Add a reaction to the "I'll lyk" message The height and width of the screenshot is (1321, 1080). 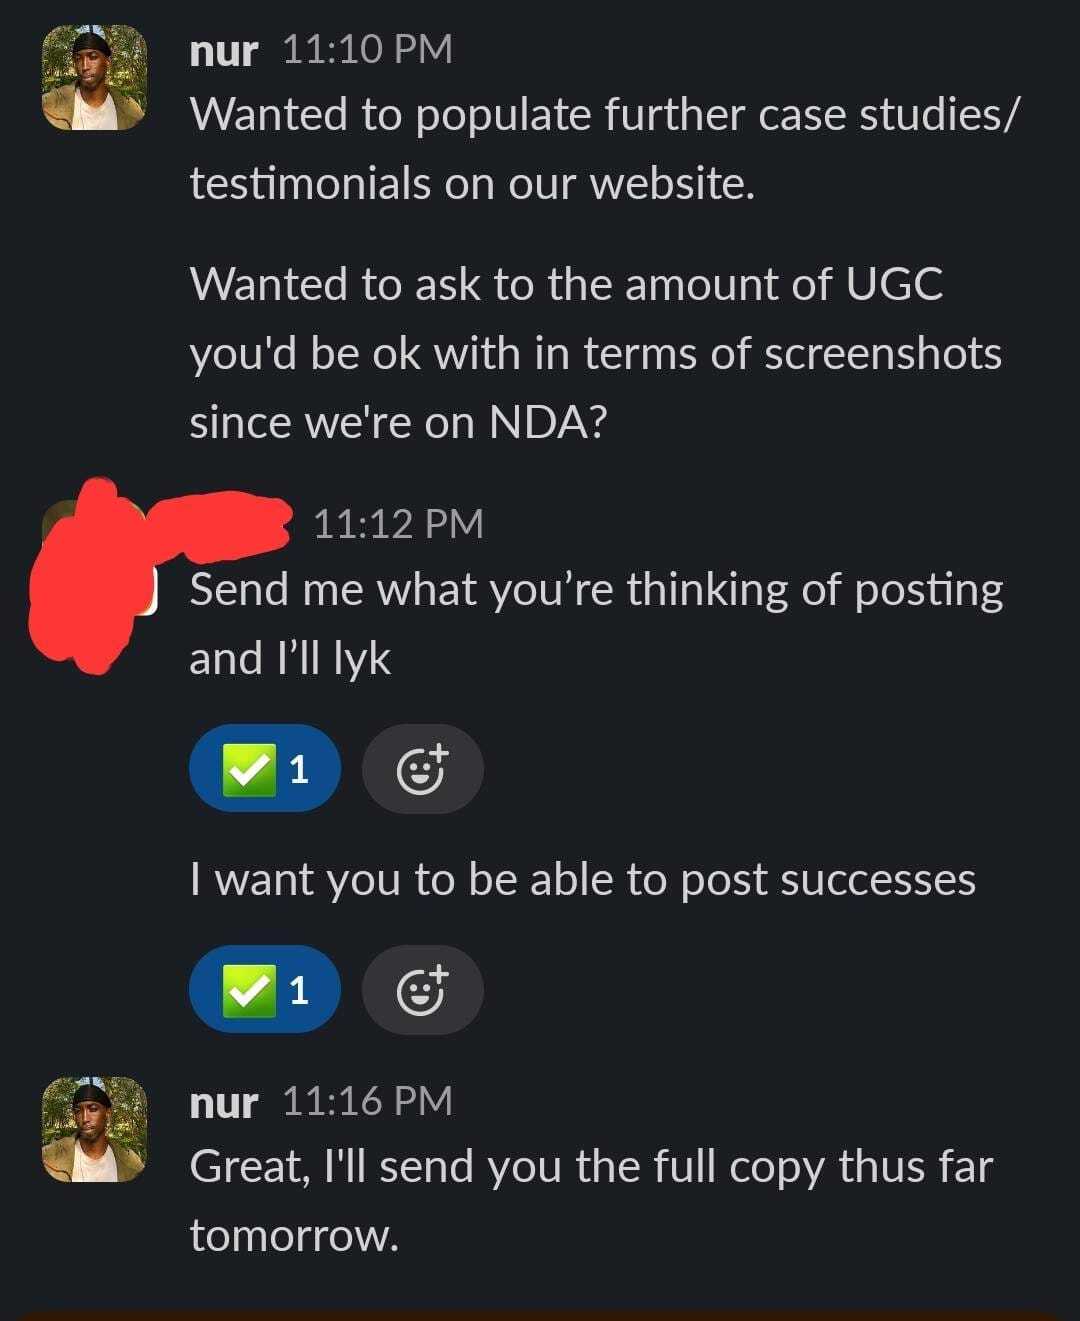click(x=422, y=769)
